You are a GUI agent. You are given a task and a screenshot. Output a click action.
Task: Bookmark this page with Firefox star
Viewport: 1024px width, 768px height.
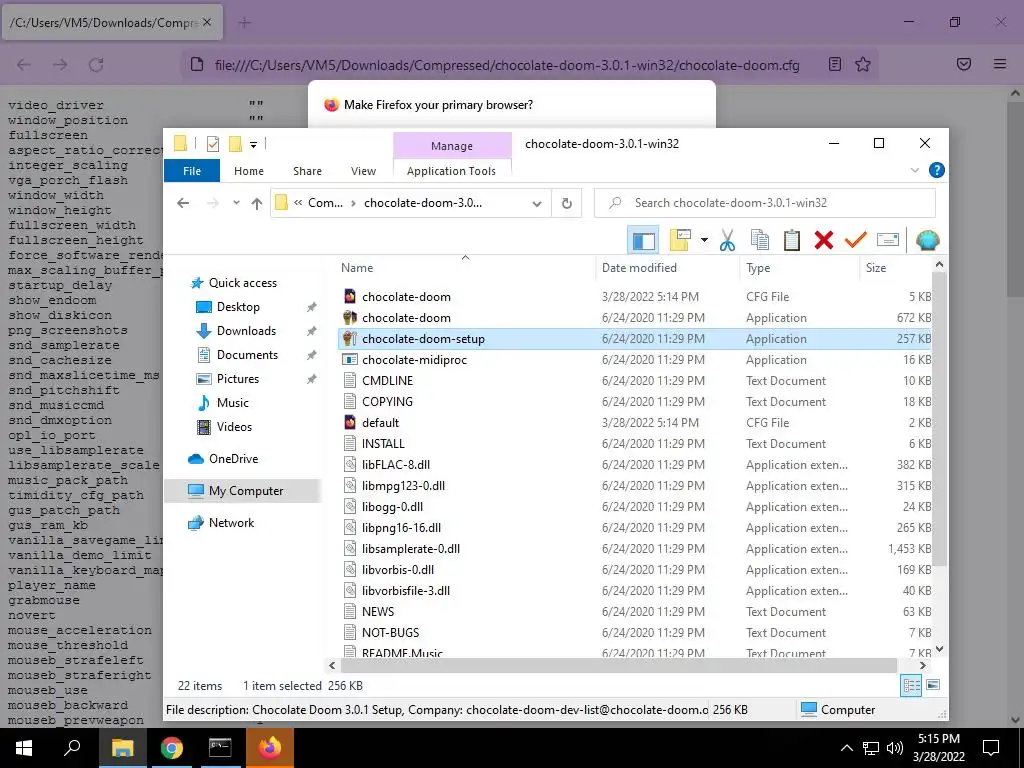(863, 64)
